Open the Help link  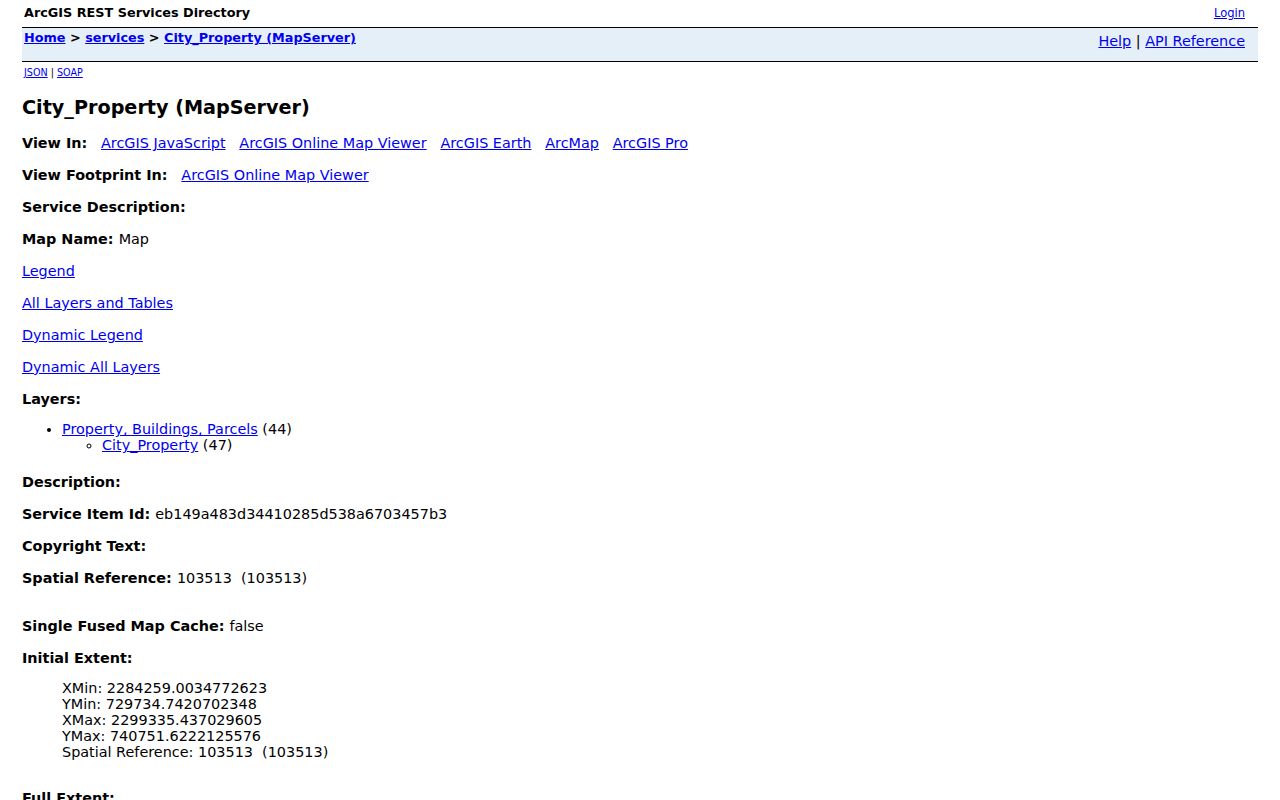pos(1114,41)
